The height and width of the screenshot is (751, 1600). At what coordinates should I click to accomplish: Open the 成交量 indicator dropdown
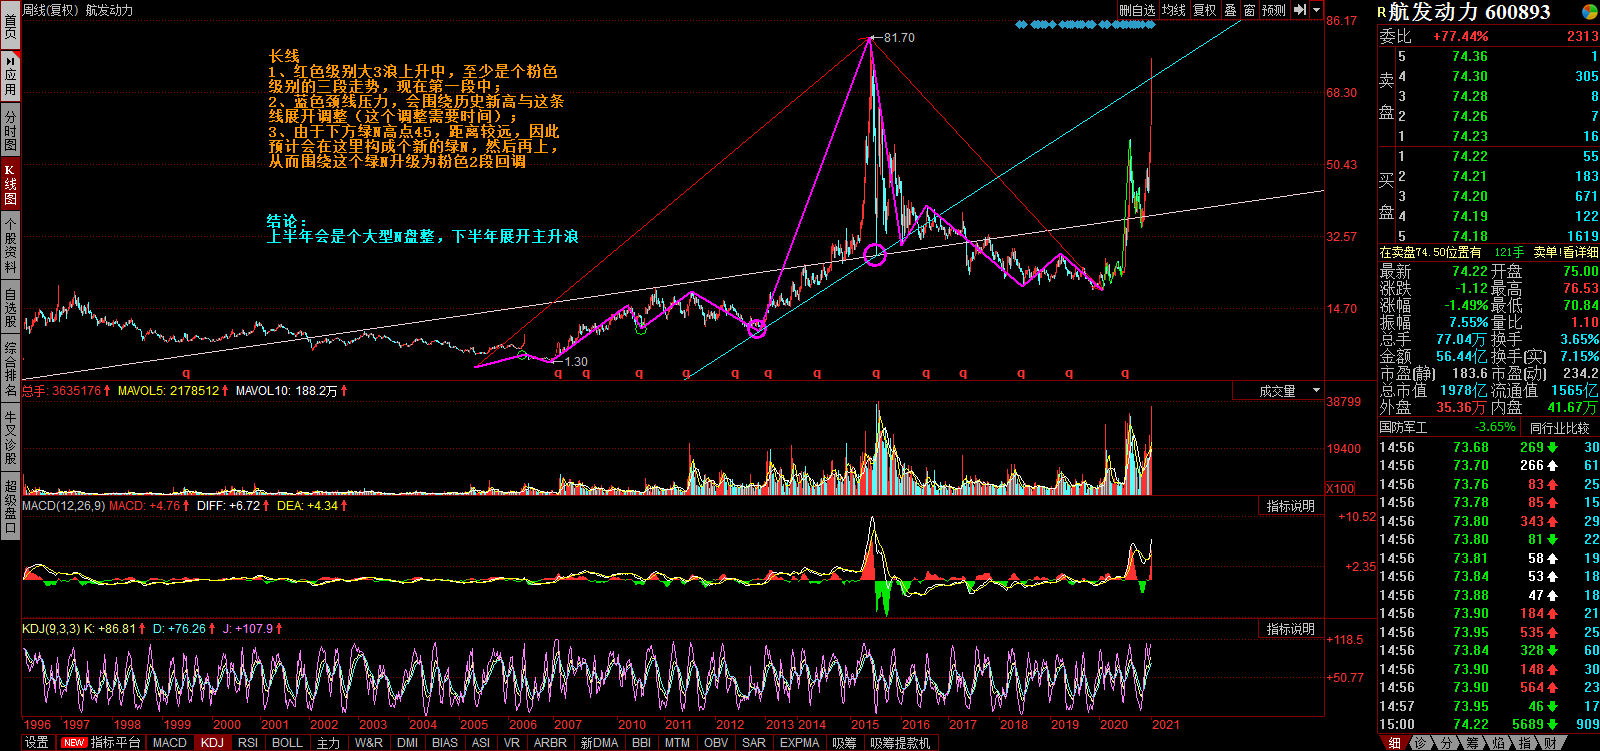(x=1290, y=391)
